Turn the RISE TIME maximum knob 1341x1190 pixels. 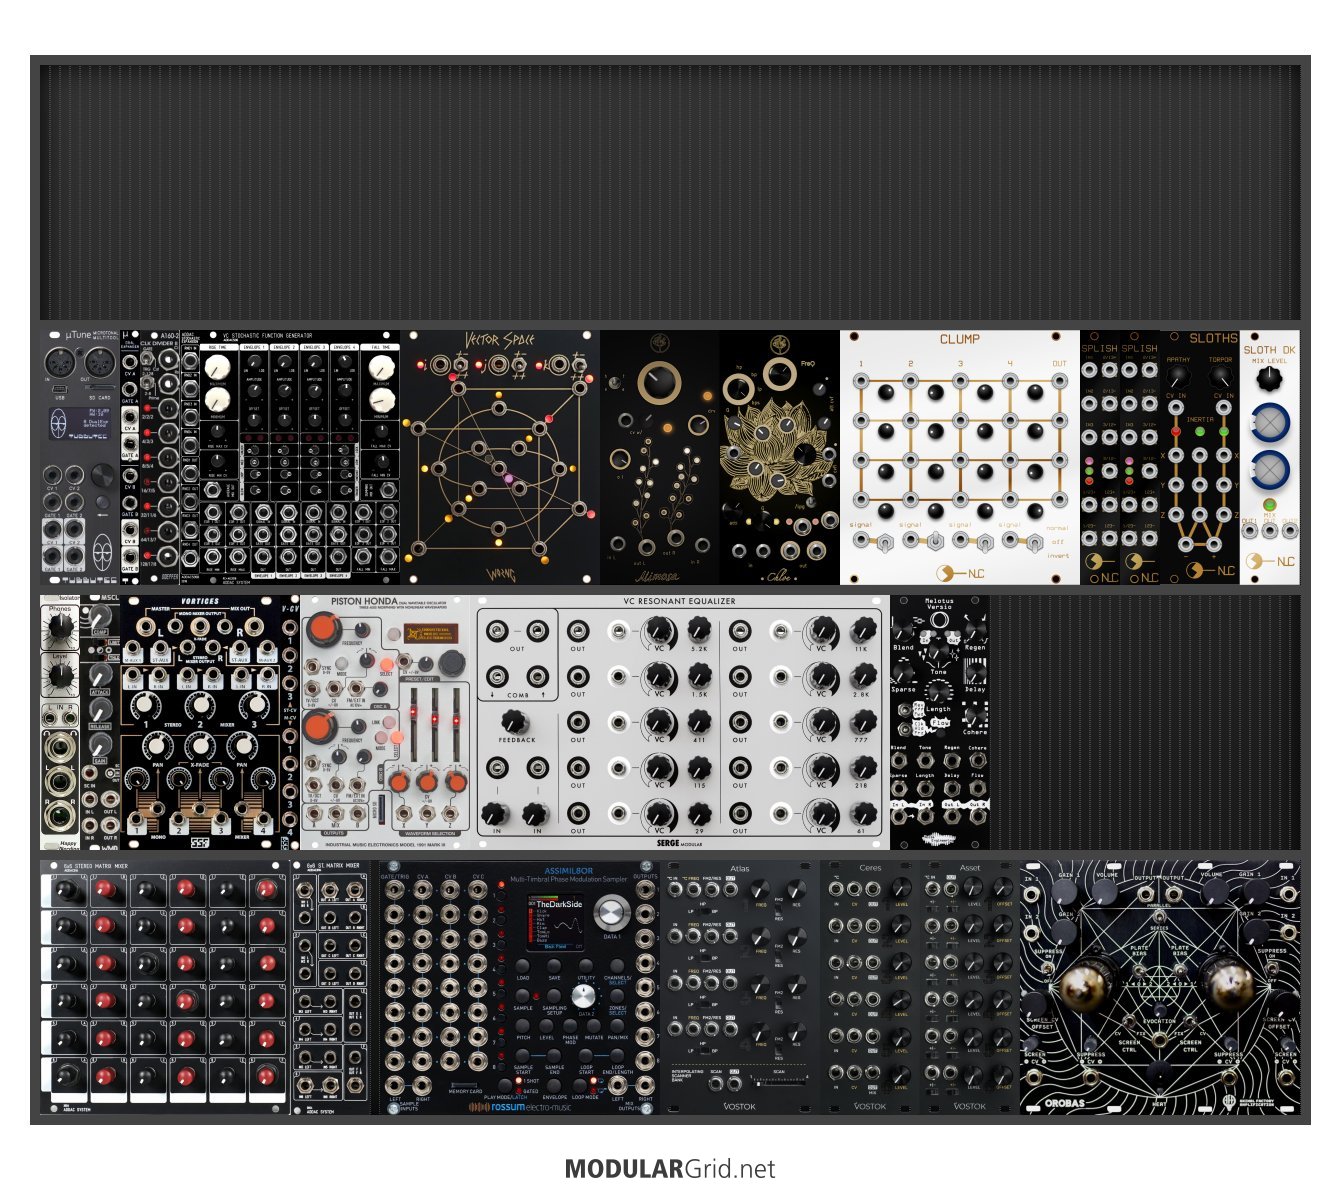coord(217,367)
